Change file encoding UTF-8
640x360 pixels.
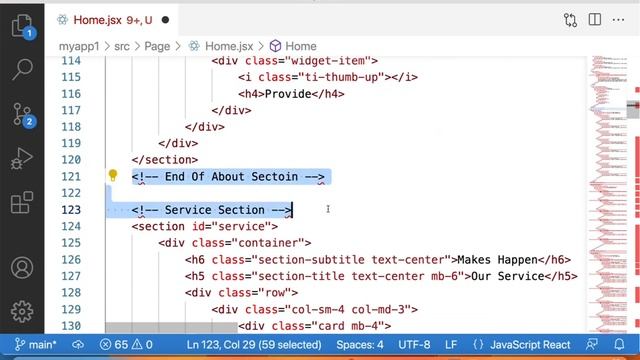point(414,345)
